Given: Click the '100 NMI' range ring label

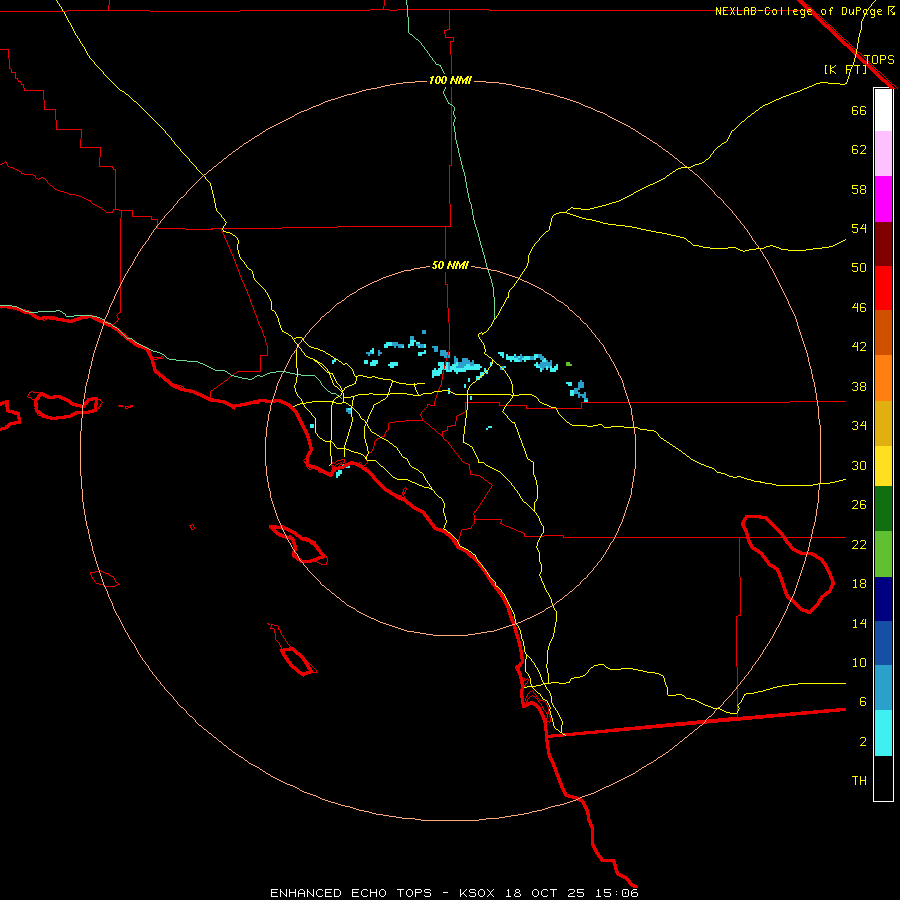Looking at the screenshot, I should (x=450, y=80).
